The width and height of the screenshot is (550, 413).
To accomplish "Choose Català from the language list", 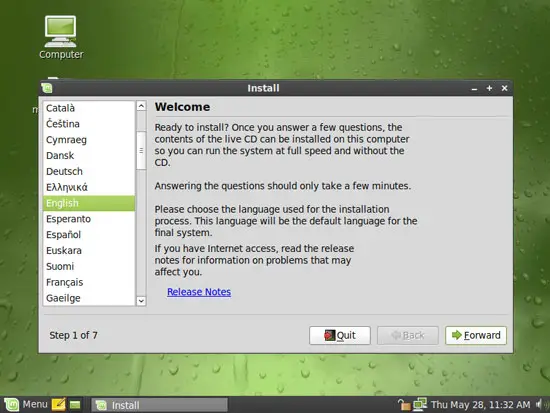I will pyautogui.click(x=89, y=108).
